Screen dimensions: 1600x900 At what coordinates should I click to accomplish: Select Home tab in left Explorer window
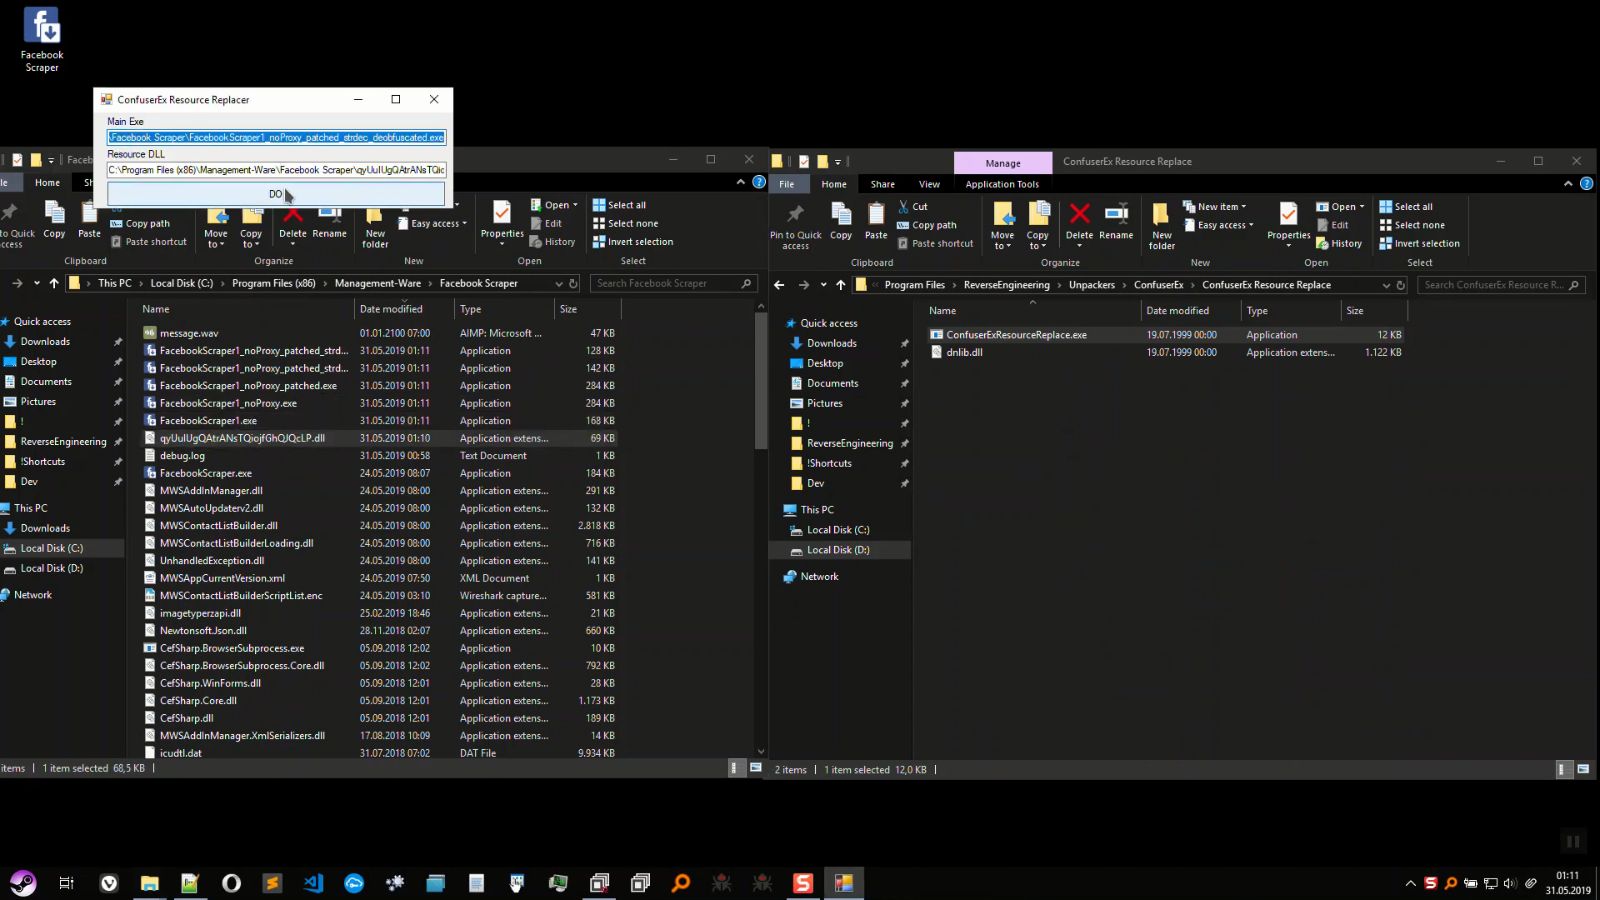point(47,183)
